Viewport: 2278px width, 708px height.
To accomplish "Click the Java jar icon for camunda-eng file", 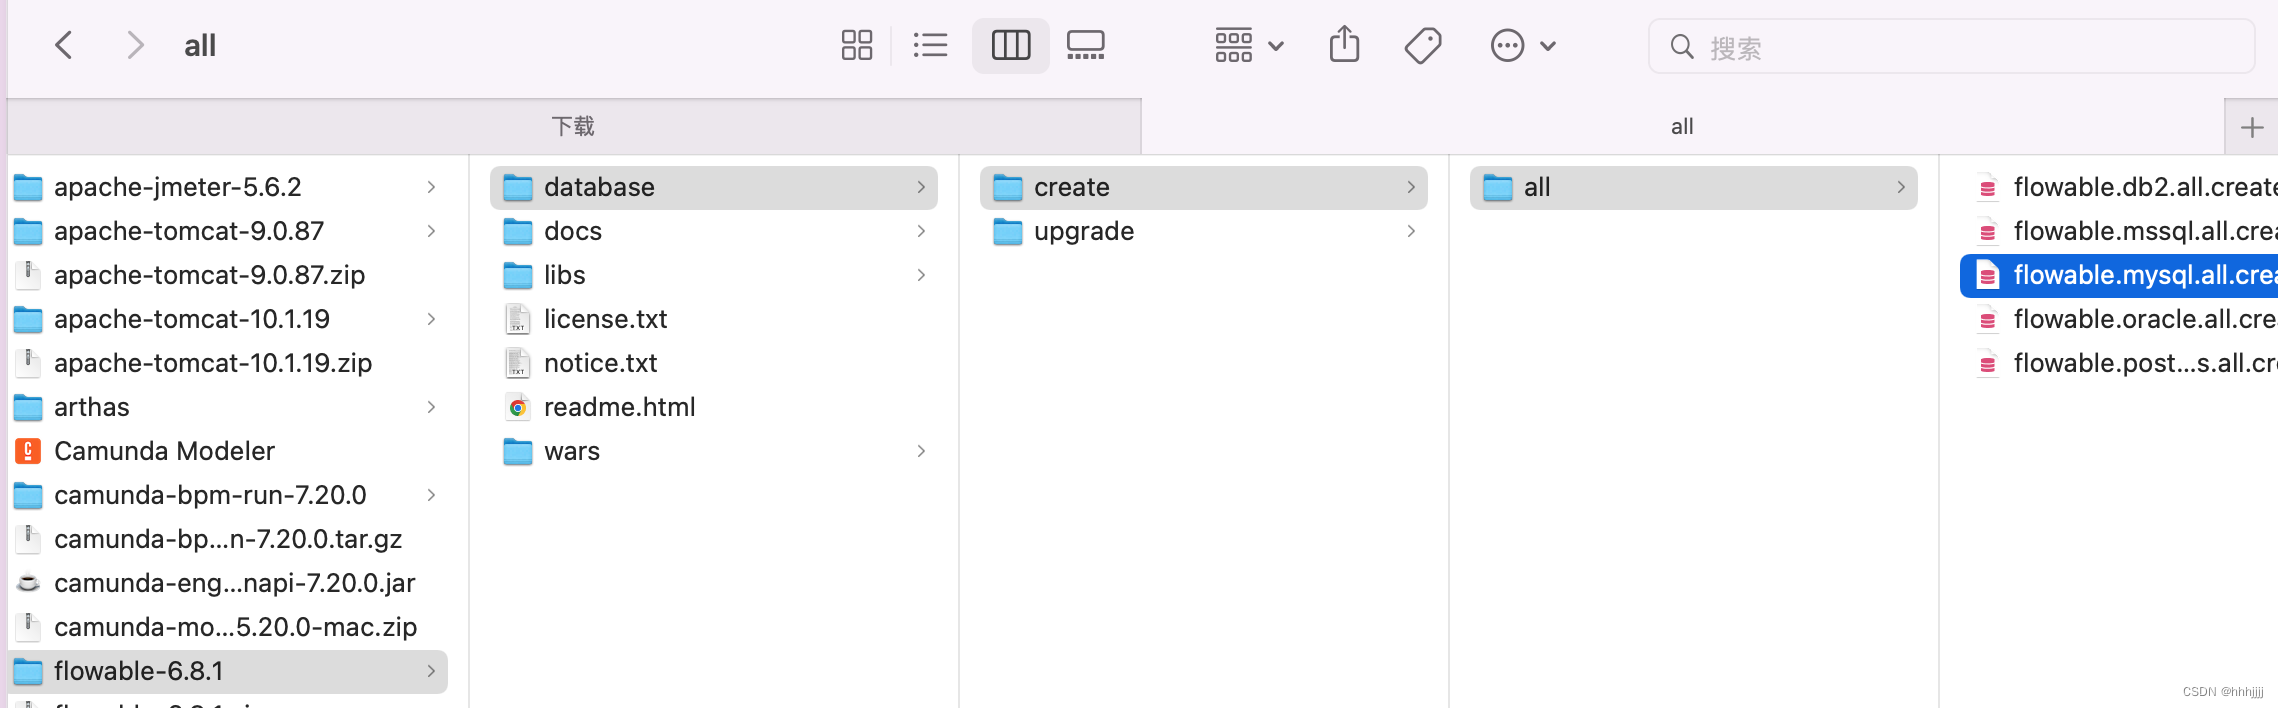I will click(x=28, y=583).
